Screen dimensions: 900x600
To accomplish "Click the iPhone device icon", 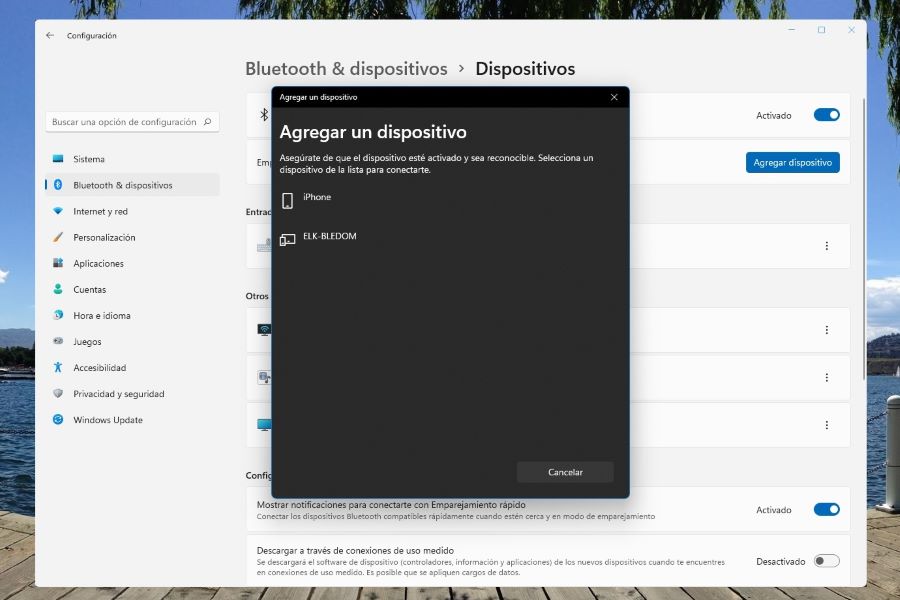I will tap(290, 200).
